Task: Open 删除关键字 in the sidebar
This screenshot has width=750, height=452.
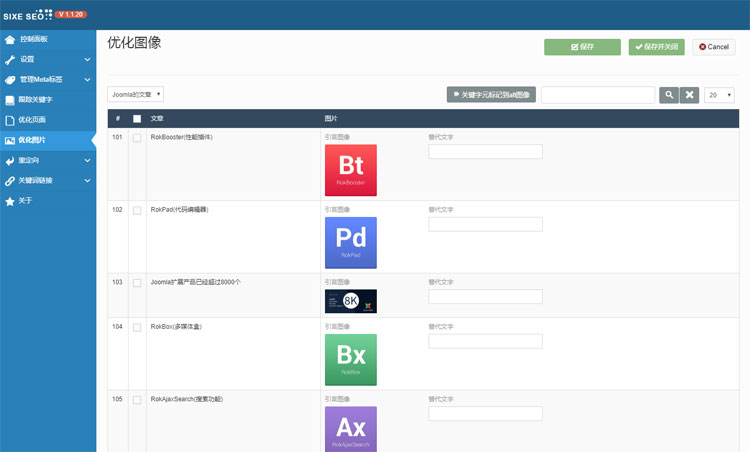Action: pos(35,100)
